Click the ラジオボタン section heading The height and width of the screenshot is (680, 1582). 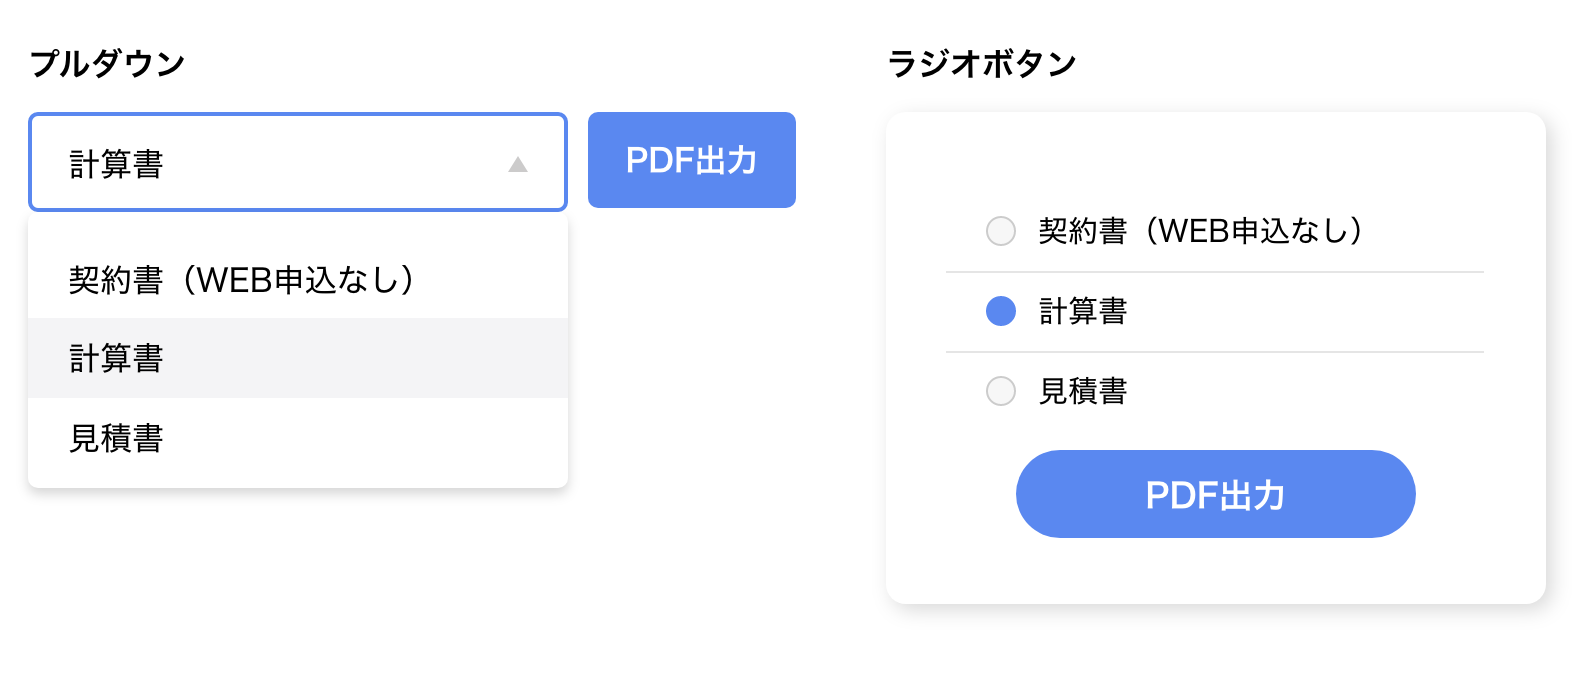point(981,62)
